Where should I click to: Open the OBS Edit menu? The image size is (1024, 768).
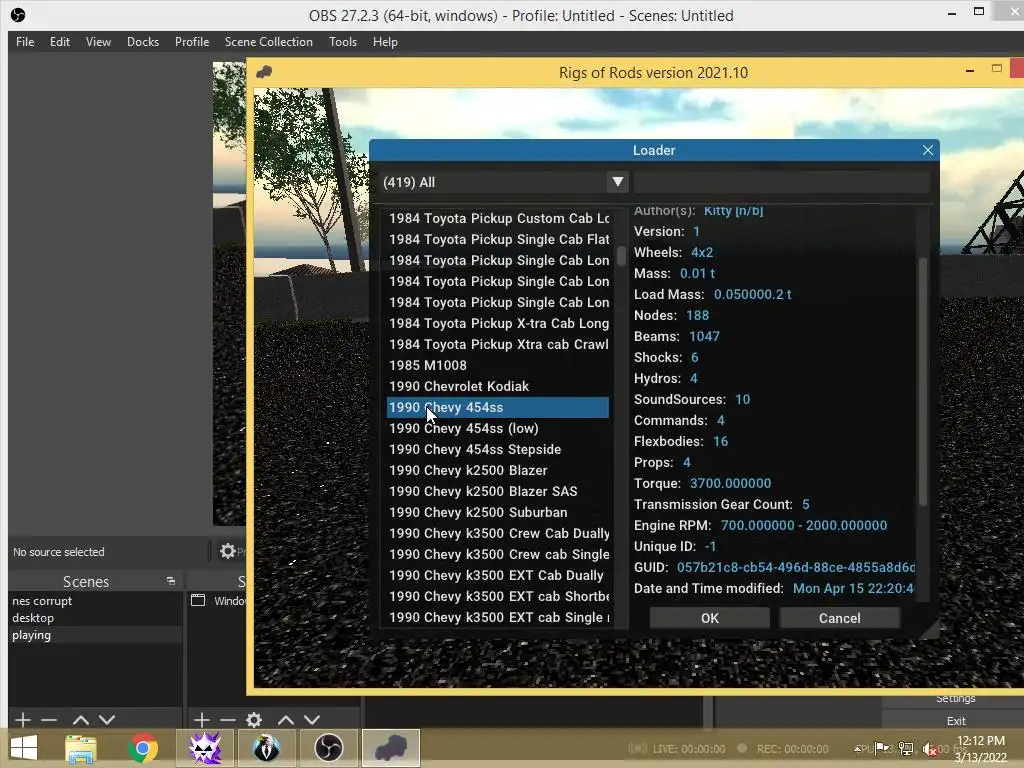(59, 42)
